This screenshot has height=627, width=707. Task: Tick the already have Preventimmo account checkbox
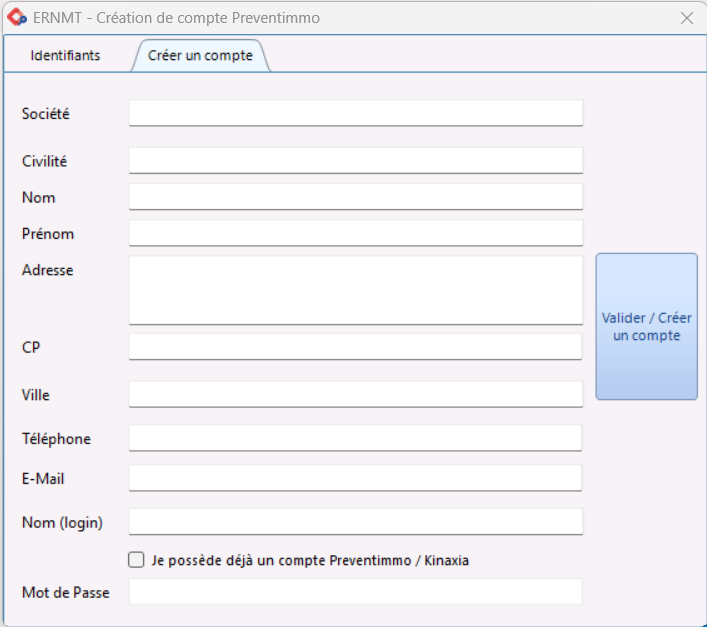click(136, 560)
